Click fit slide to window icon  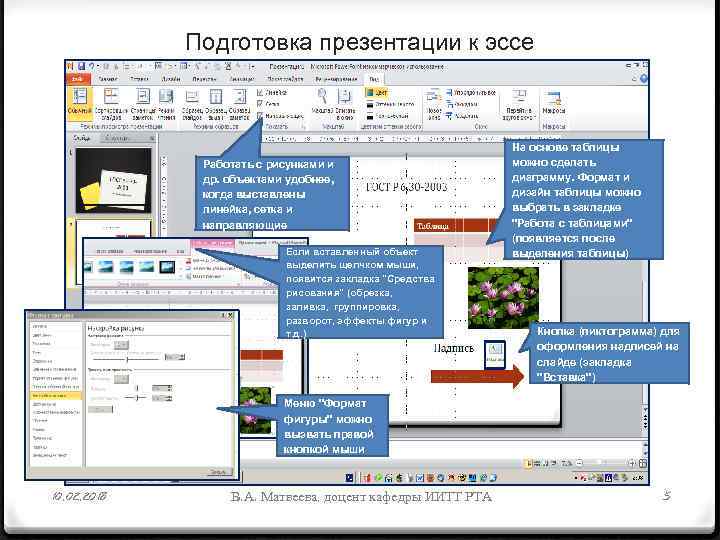pos(643,464)
